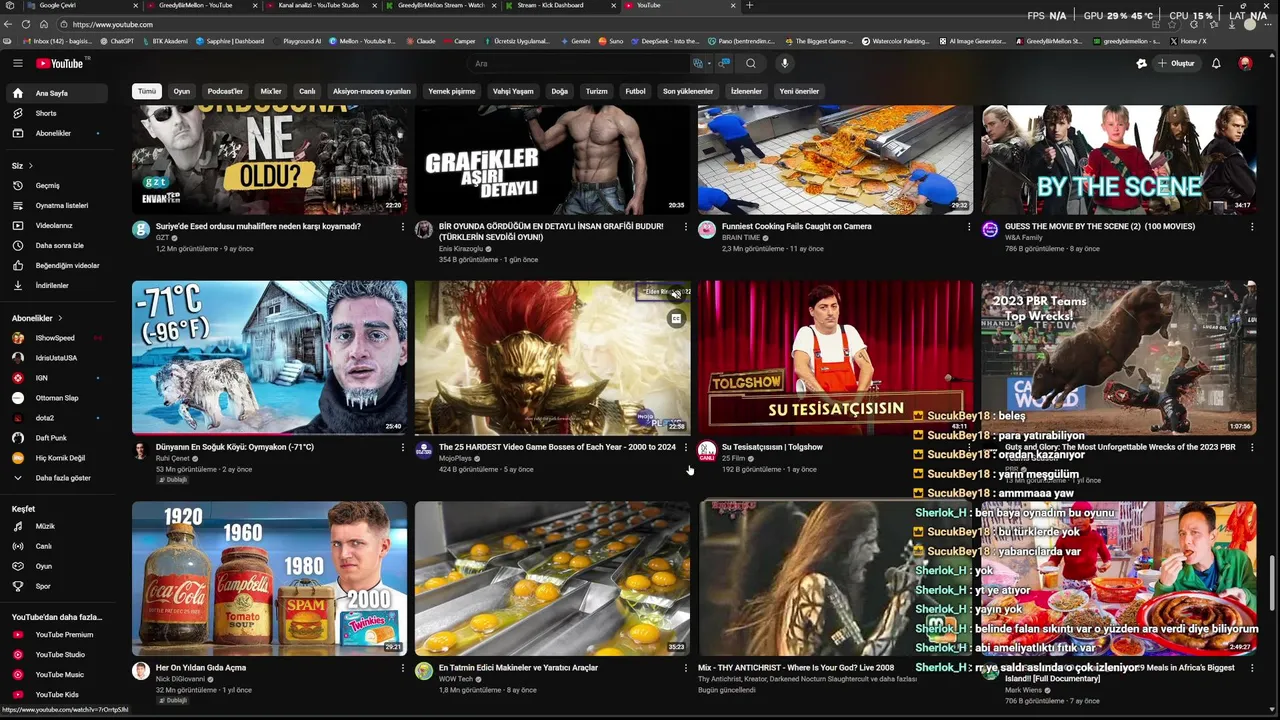
Task: Select the Oyun filter chip
Action: 181,91
